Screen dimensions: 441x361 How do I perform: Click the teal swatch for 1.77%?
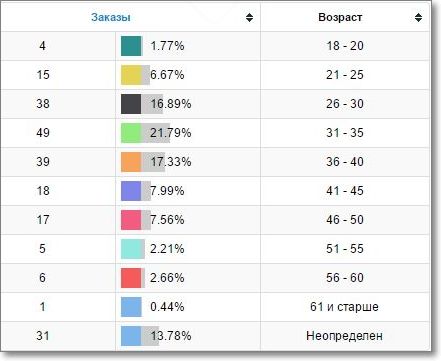131,46
